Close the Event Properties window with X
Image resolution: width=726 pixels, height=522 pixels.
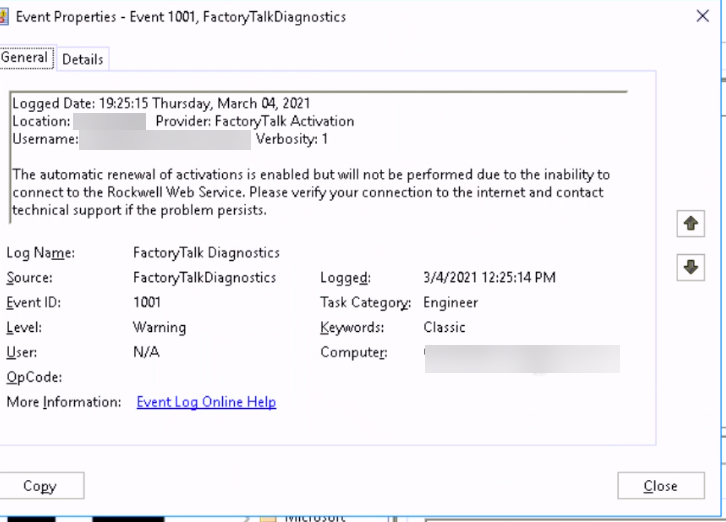point(702,16)
